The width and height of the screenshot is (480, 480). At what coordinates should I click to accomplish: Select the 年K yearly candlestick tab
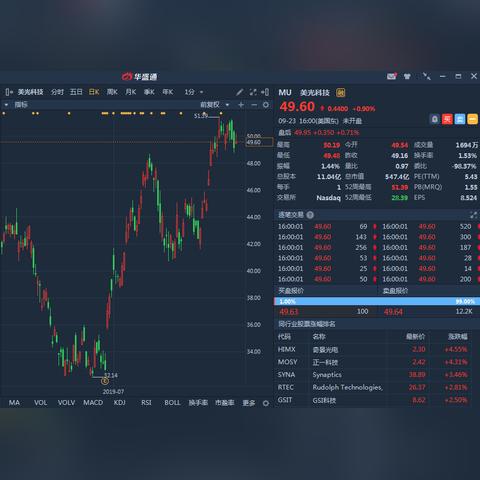click(168, 92)
